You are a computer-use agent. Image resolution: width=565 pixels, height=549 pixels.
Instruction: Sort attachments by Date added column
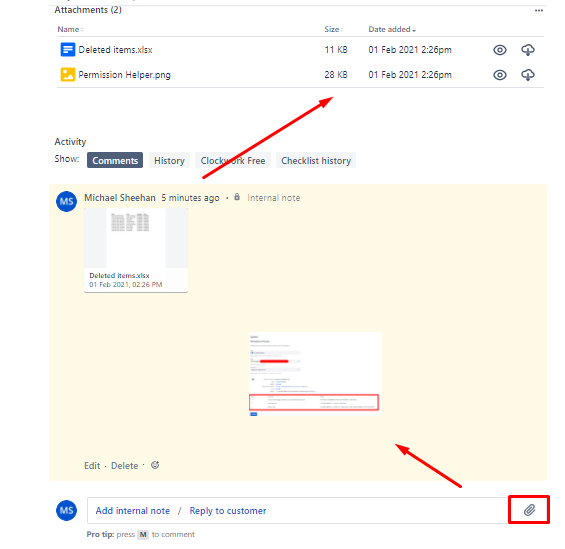click(392, 29)
